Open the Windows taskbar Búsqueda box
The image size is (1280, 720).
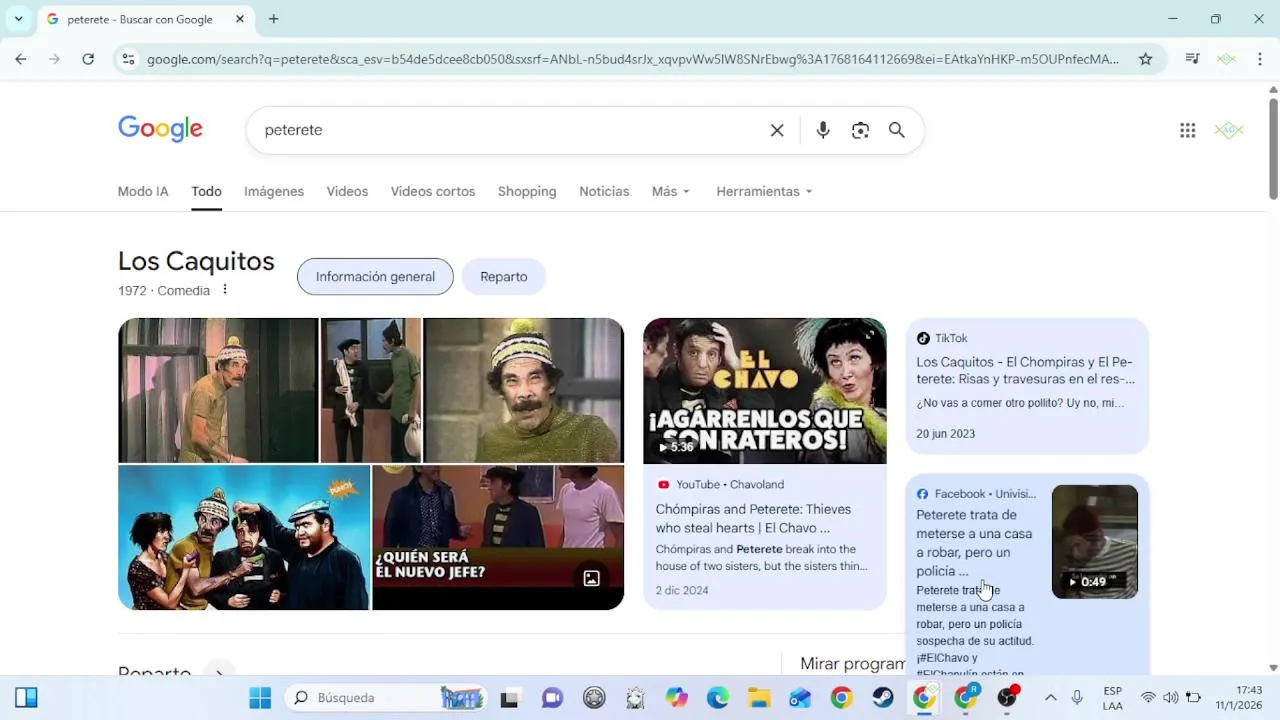click(x=384, y=697)
